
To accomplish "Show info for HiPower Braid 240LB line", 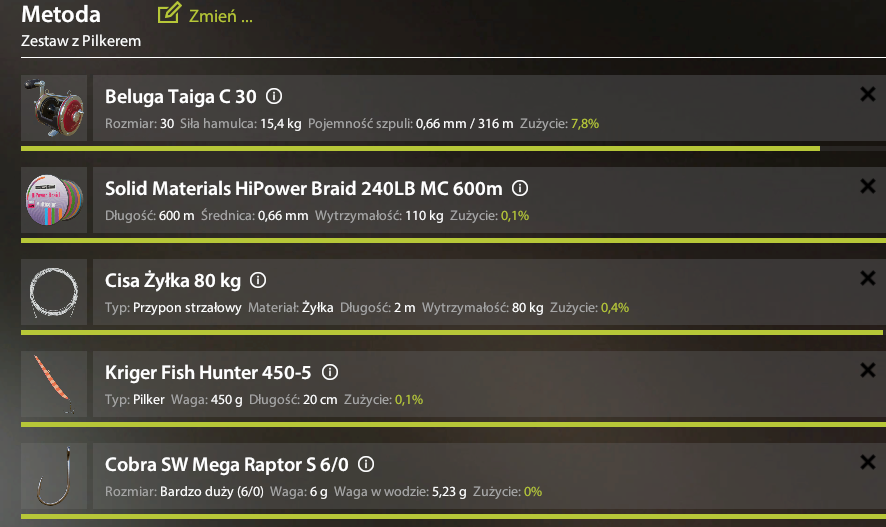I will [520, 188].
